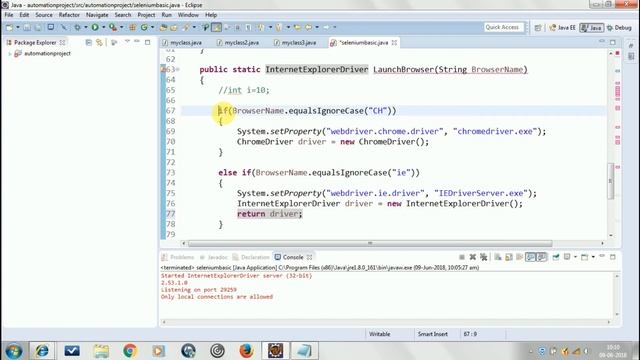Click the Save toolbar icon

[27, 27]
